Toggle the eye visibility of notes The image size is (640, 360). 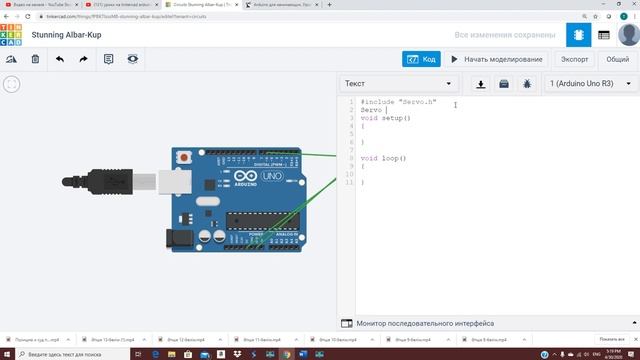click(x=133, y=59)
